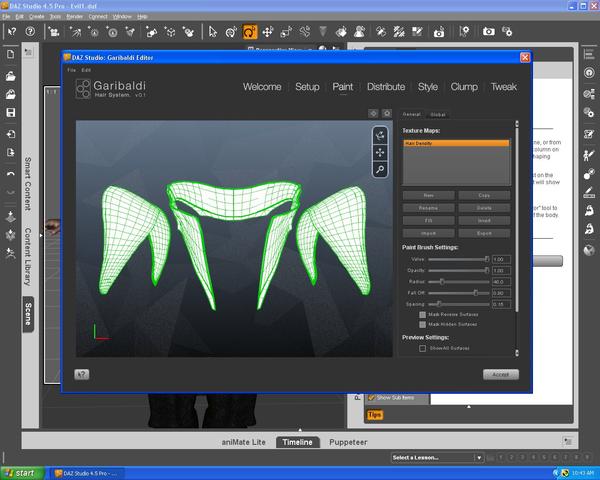
Task: Open the Select a Lesson dropdown
Action: [x=437, y=457]
